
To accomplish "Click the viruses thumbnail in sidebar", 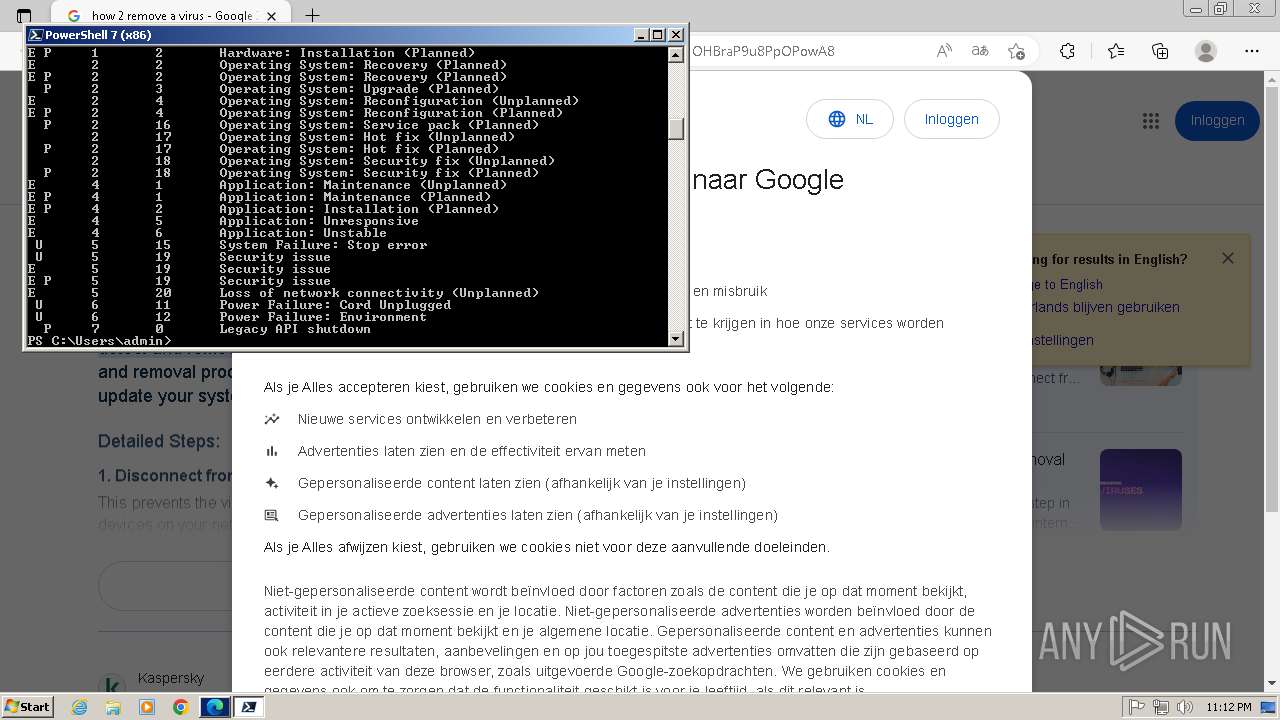I will (x=1141, y=490).
